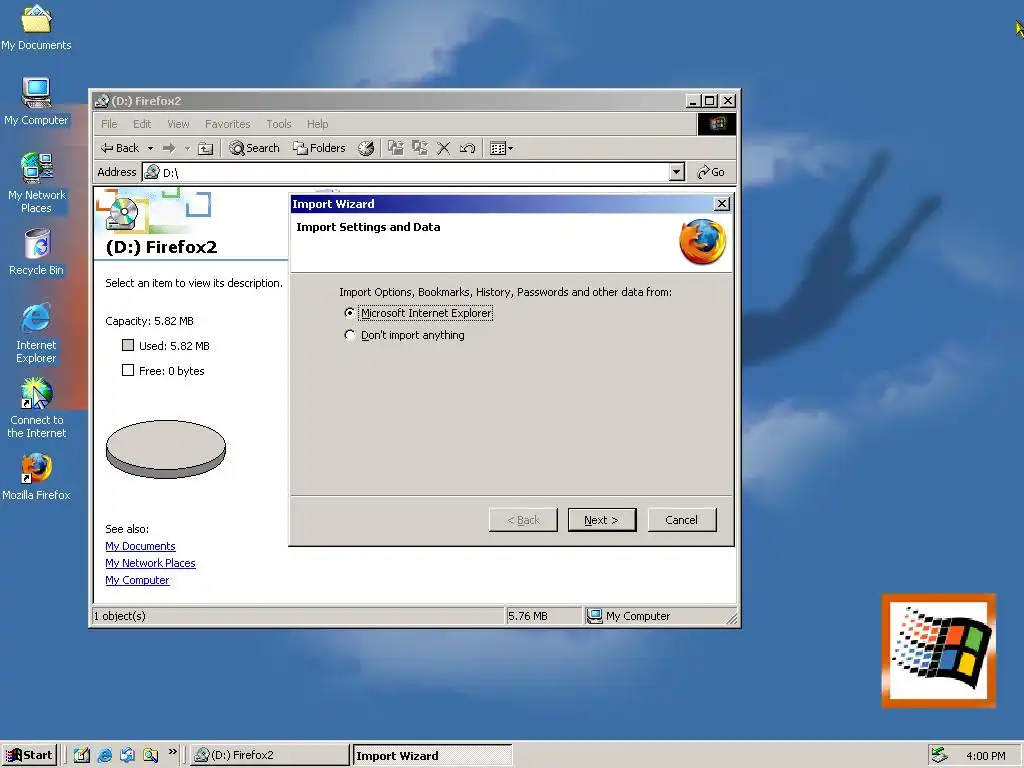The width and height of the screenshot is (1024, 768).
Task: Select the Recycle Bin icon
Action: coord(36,252)
